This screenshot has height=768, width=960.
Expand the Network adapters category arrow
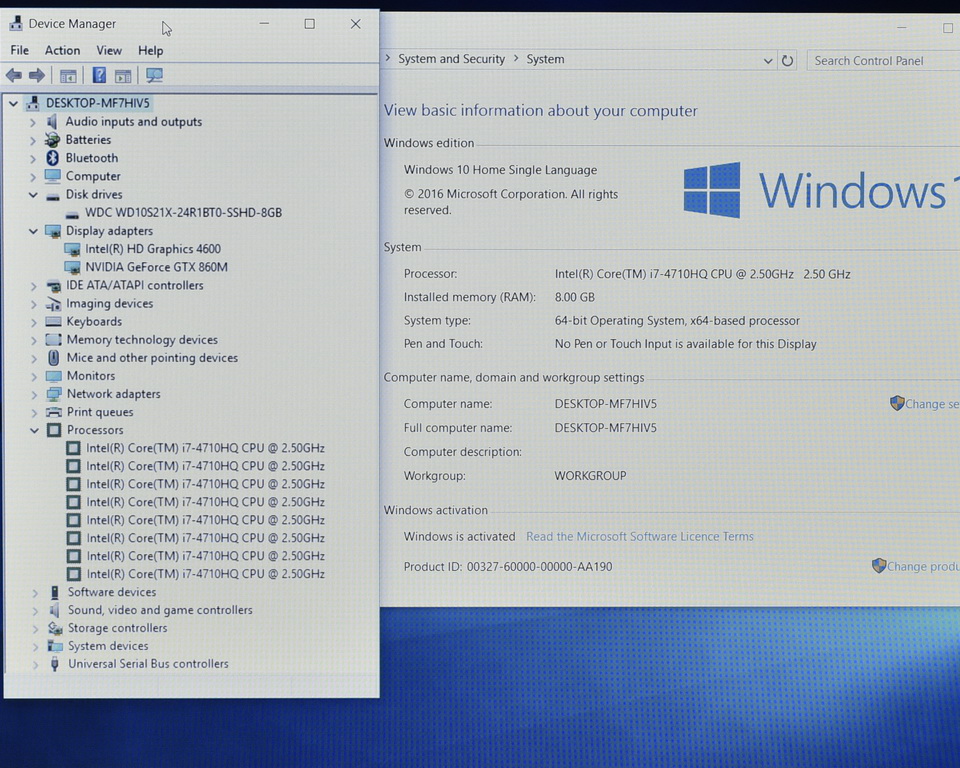point(34,394)
